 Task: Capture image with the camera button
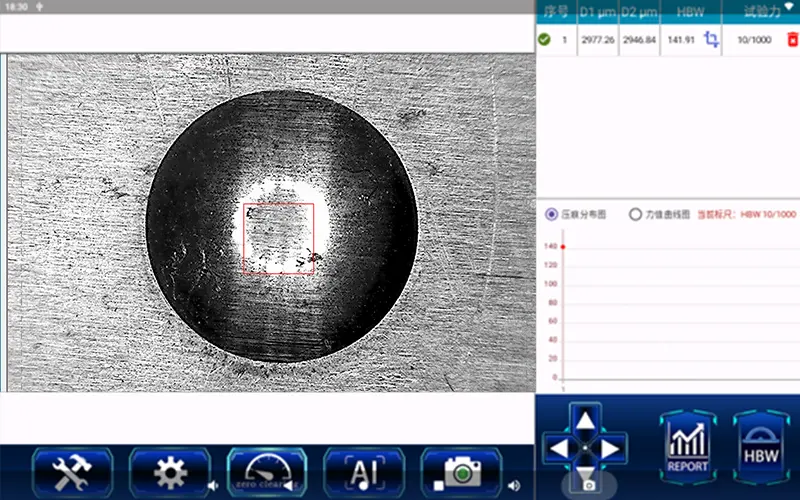(460, 472)
